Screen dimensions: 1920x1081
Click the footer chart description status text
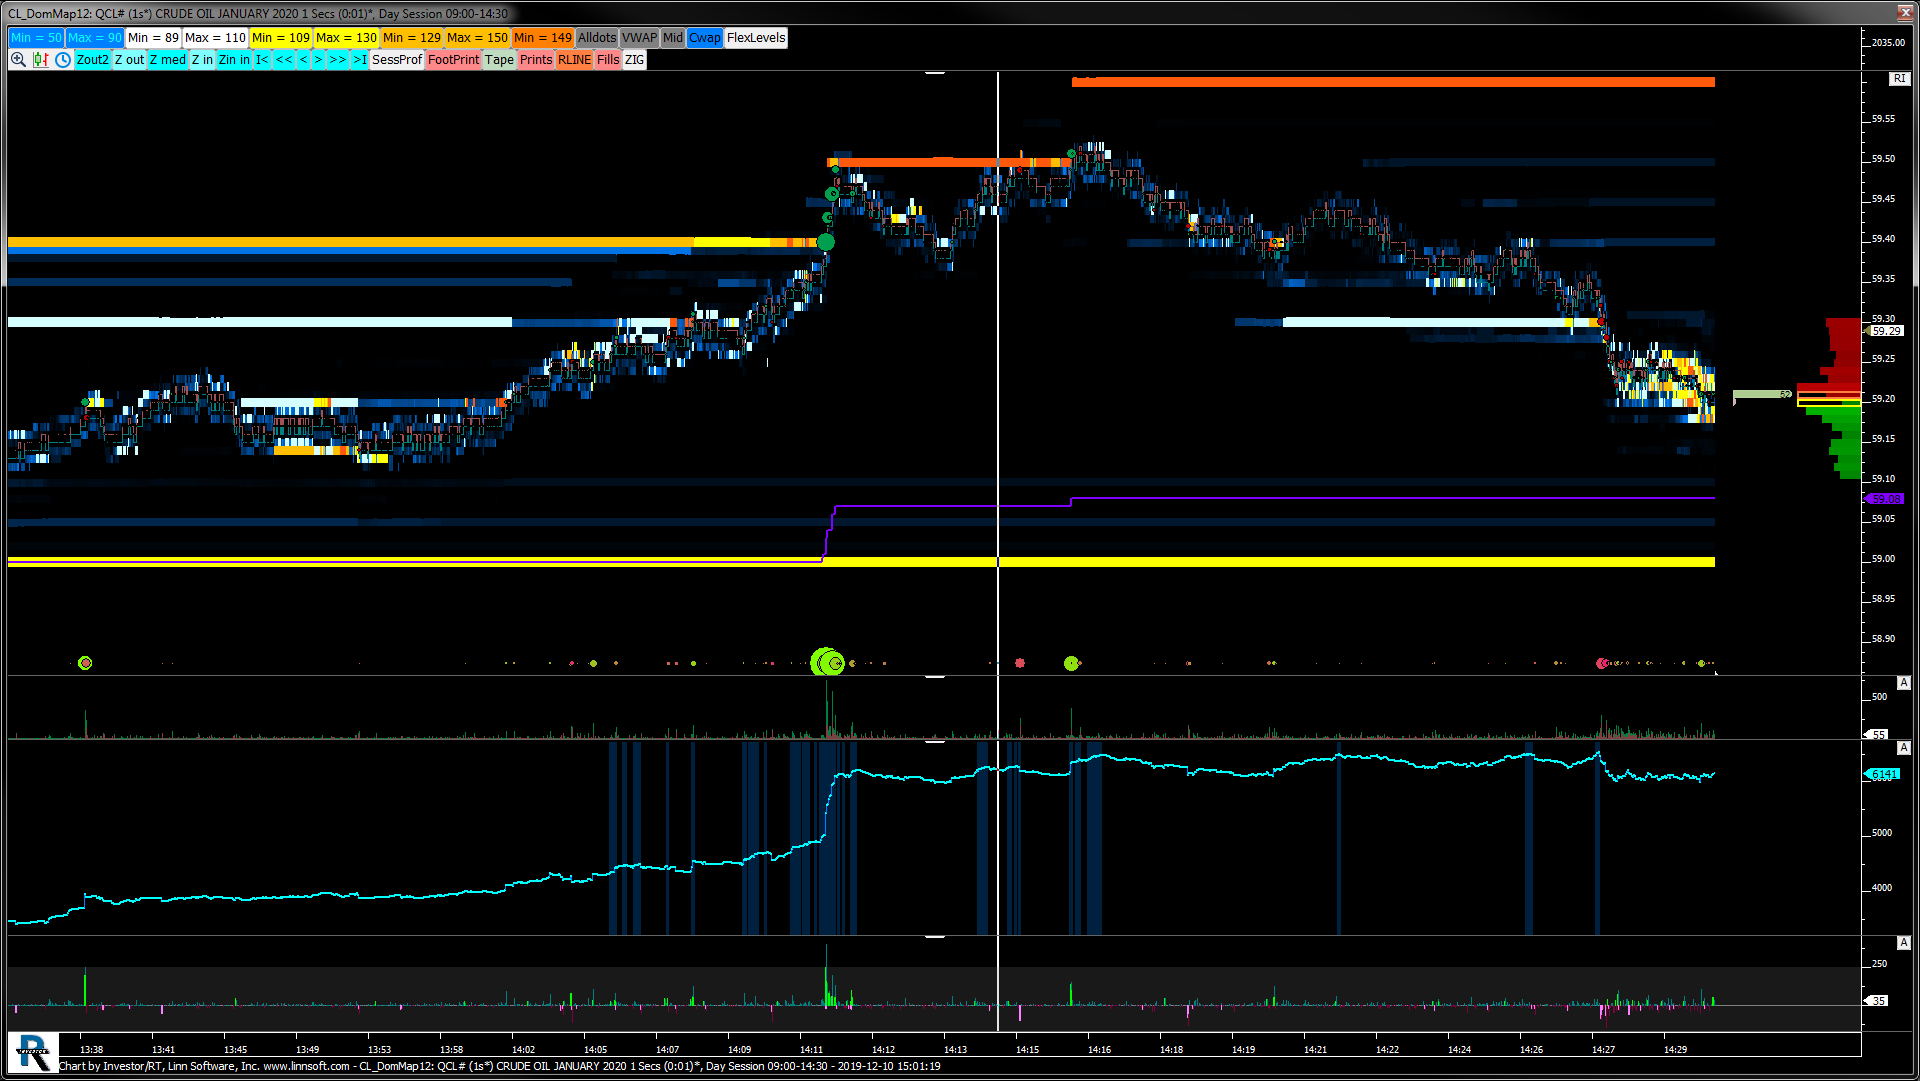[x=499, y=1066]
